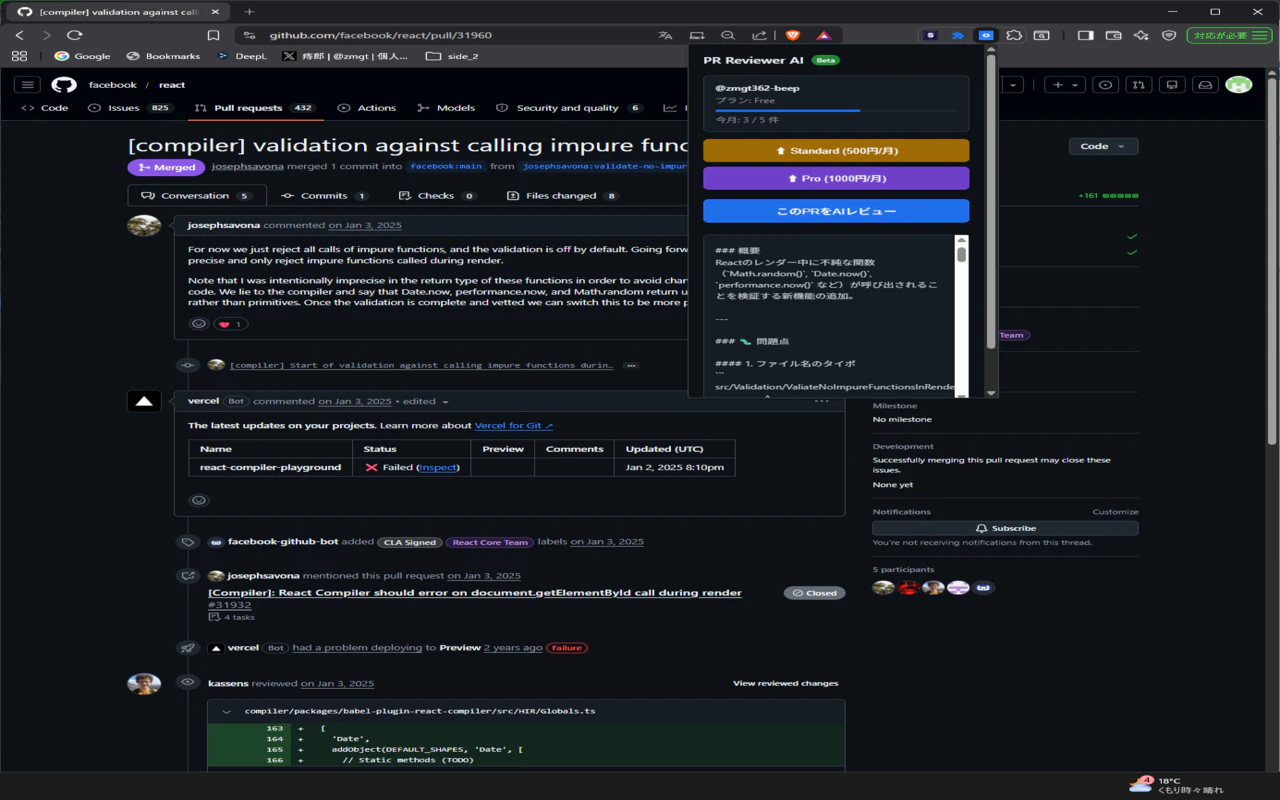The height and width of the screenshot is (800, 1280).
Task: Open GitHub pull requests icon in the header
Action: point(1138,85)
